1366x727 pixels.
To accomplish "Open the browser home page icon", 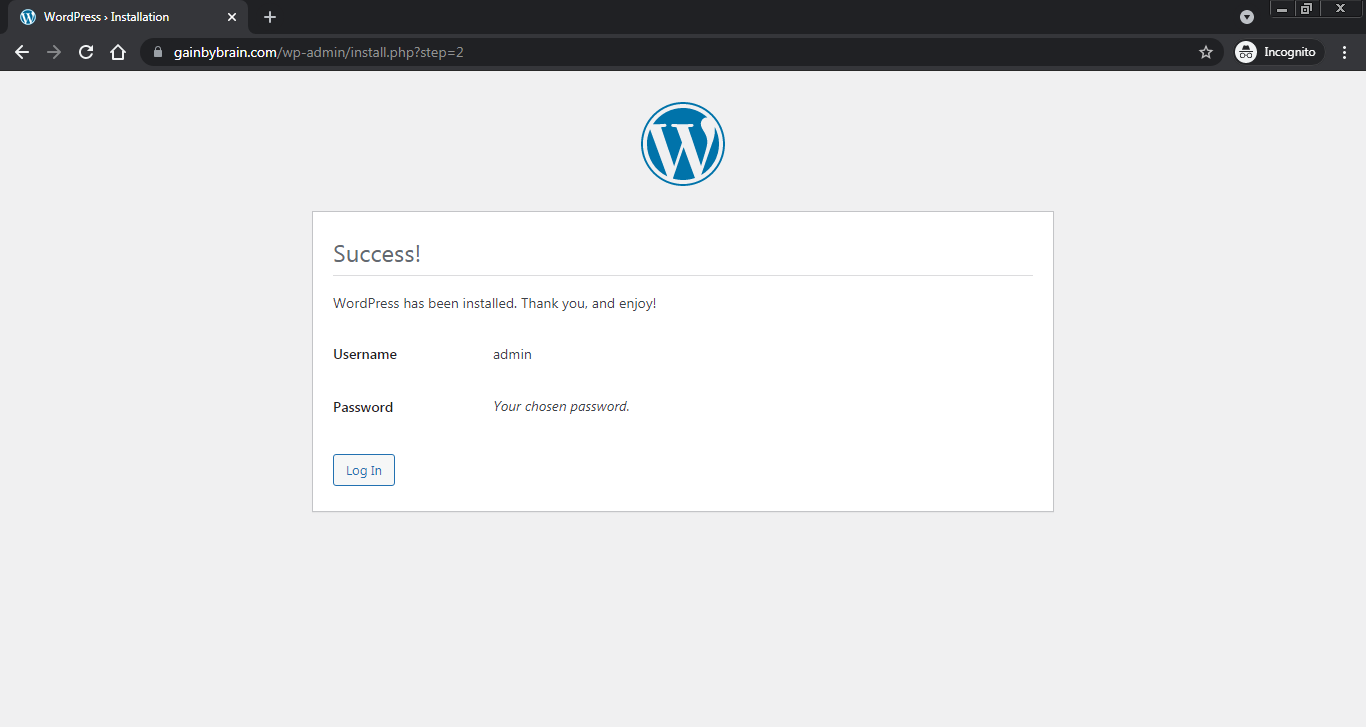I will 118,52.
